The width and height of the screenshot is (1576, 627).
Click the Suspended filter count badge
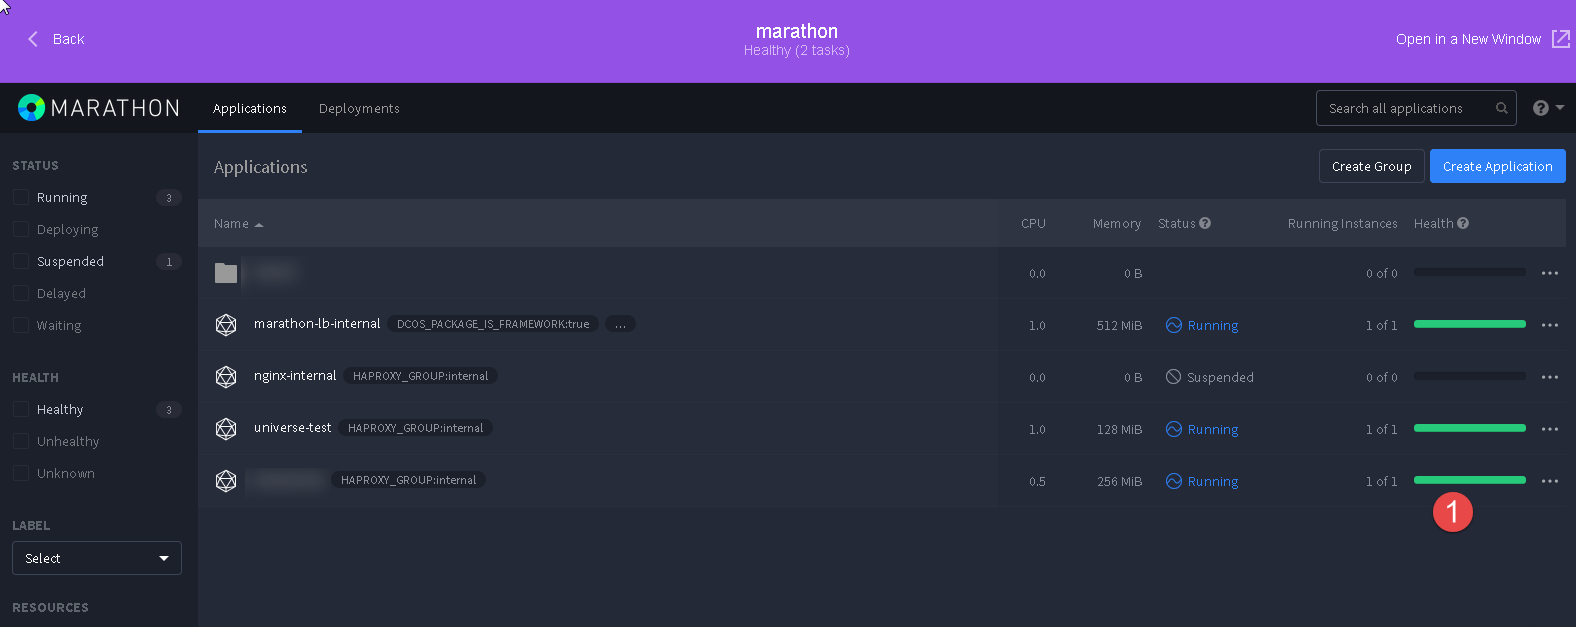(x=169, y=262)
